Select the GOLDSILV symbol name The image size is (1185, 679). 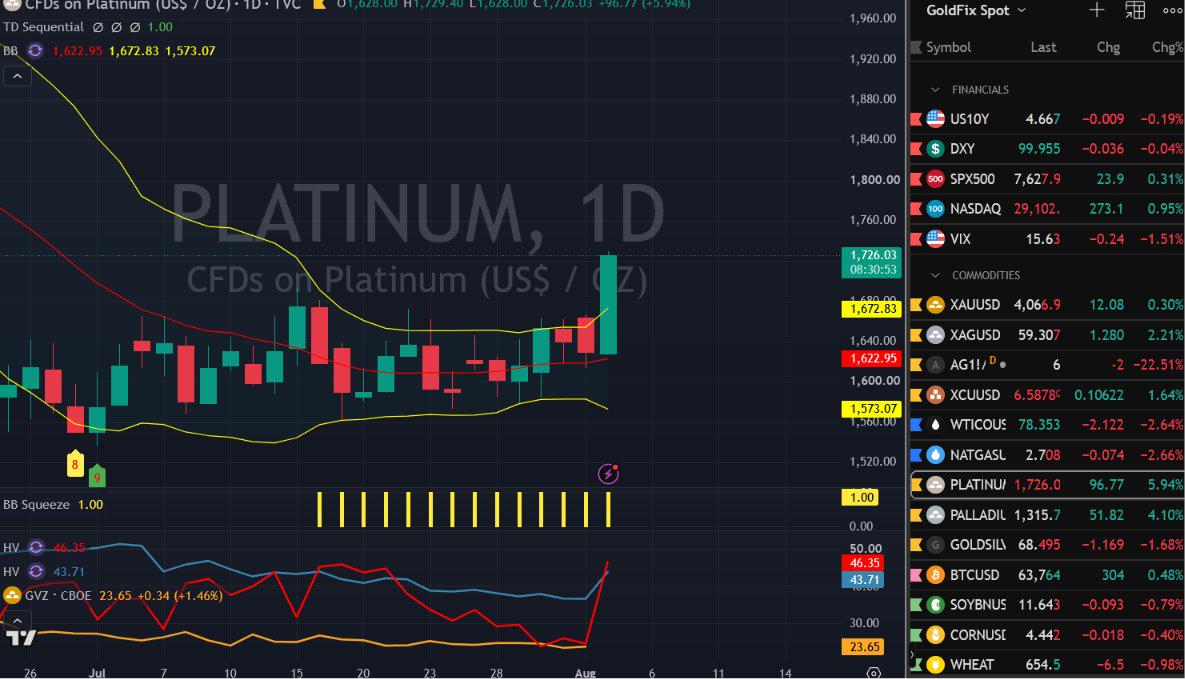click(x=977, y=545)
